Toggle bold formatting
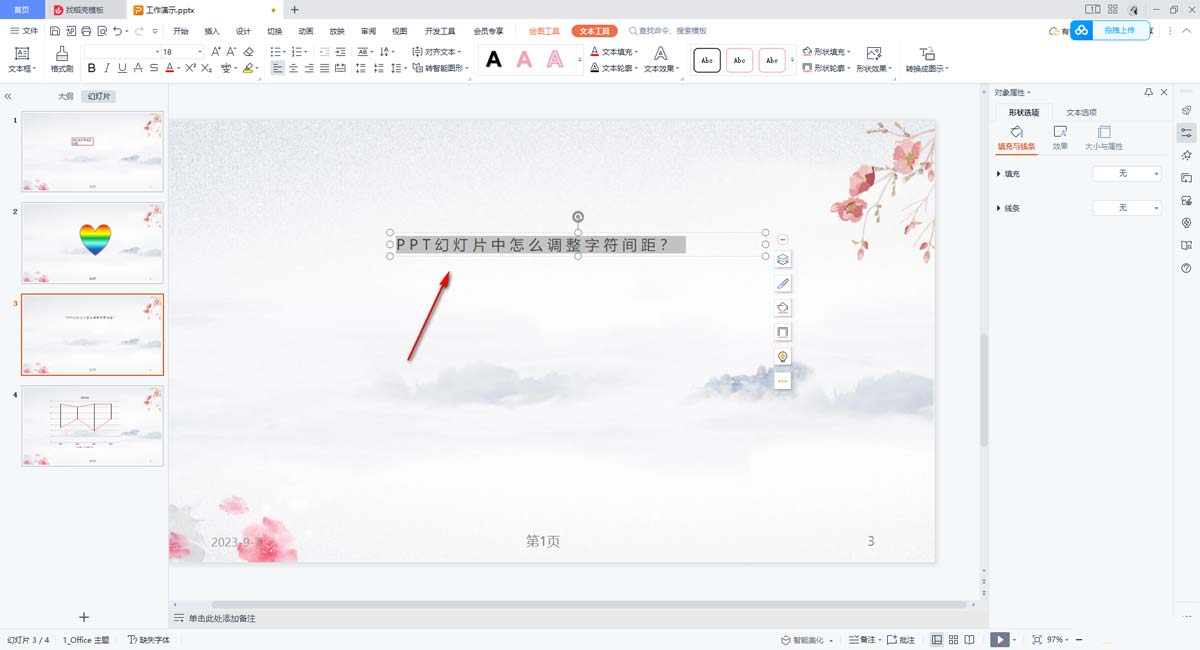The height and width of the screenshot is (650, 1200). pos(92,69)
